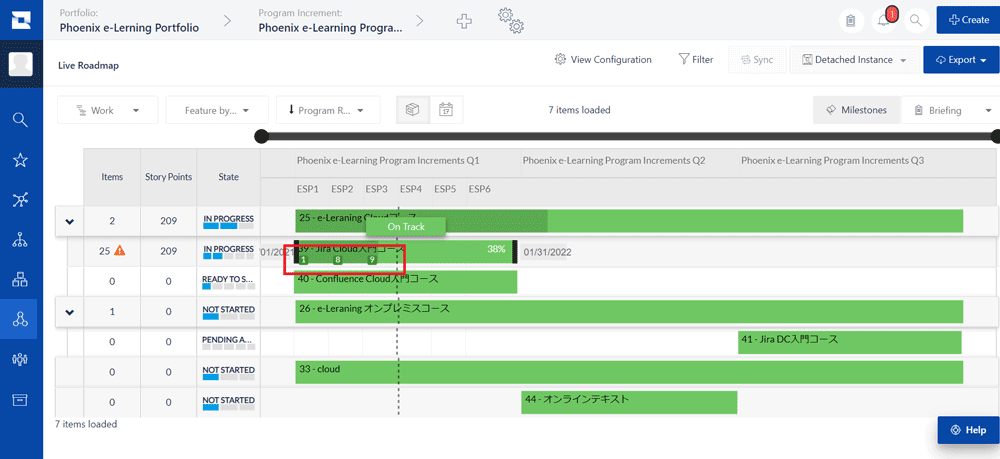Open the starred favorites sidebar icon

coord(20,160)
